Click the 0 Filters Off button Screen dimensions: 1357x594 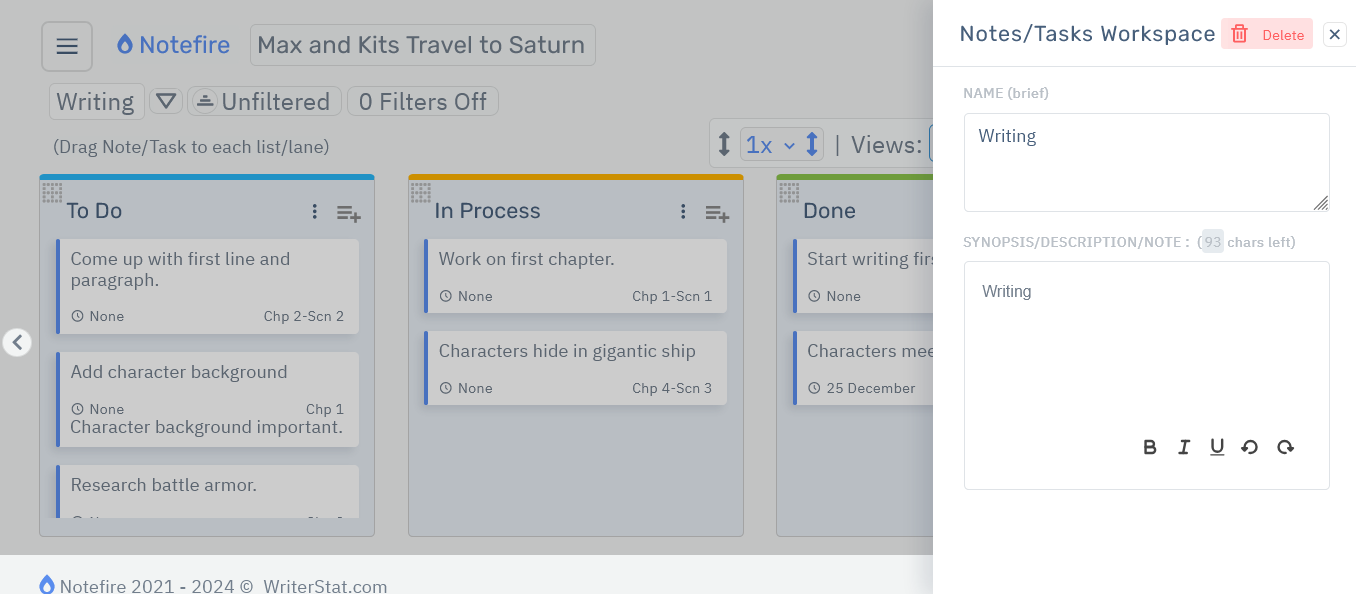(x=422, y=101)
